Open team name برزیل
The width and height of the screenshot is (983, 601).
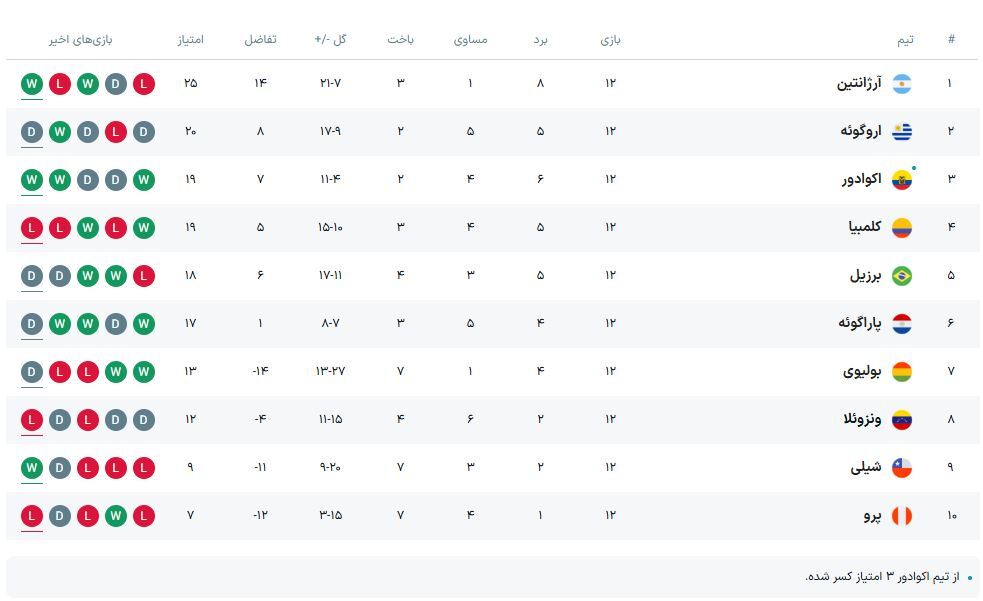(x=866, y=276)
